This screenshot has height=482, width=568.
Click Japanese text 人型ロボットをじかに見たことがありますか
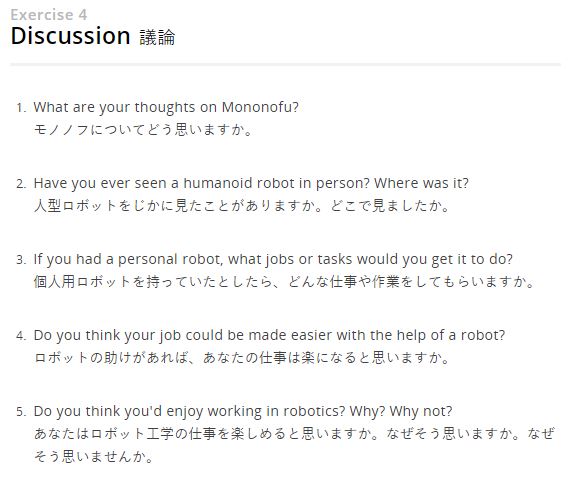(178, 206)
